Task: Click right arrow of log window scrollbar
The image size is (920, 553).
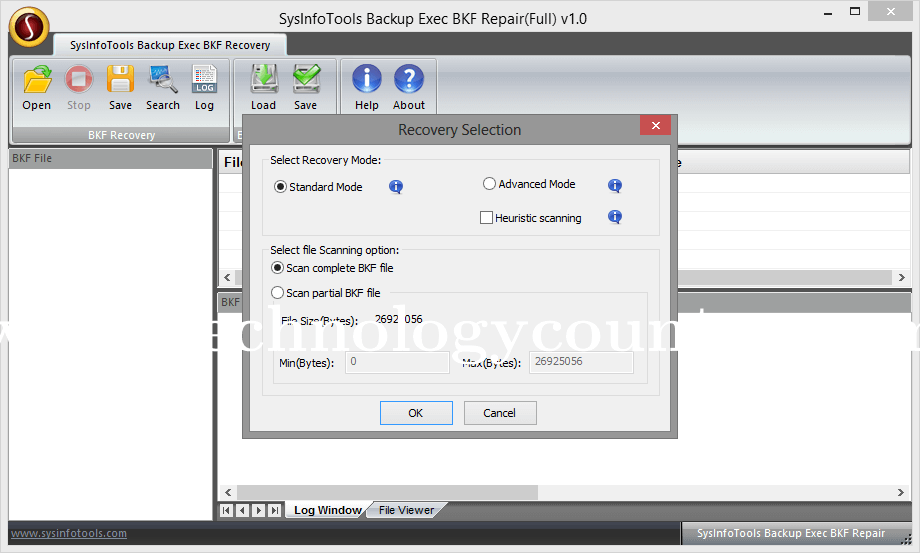Action: [x=901, y=493]
